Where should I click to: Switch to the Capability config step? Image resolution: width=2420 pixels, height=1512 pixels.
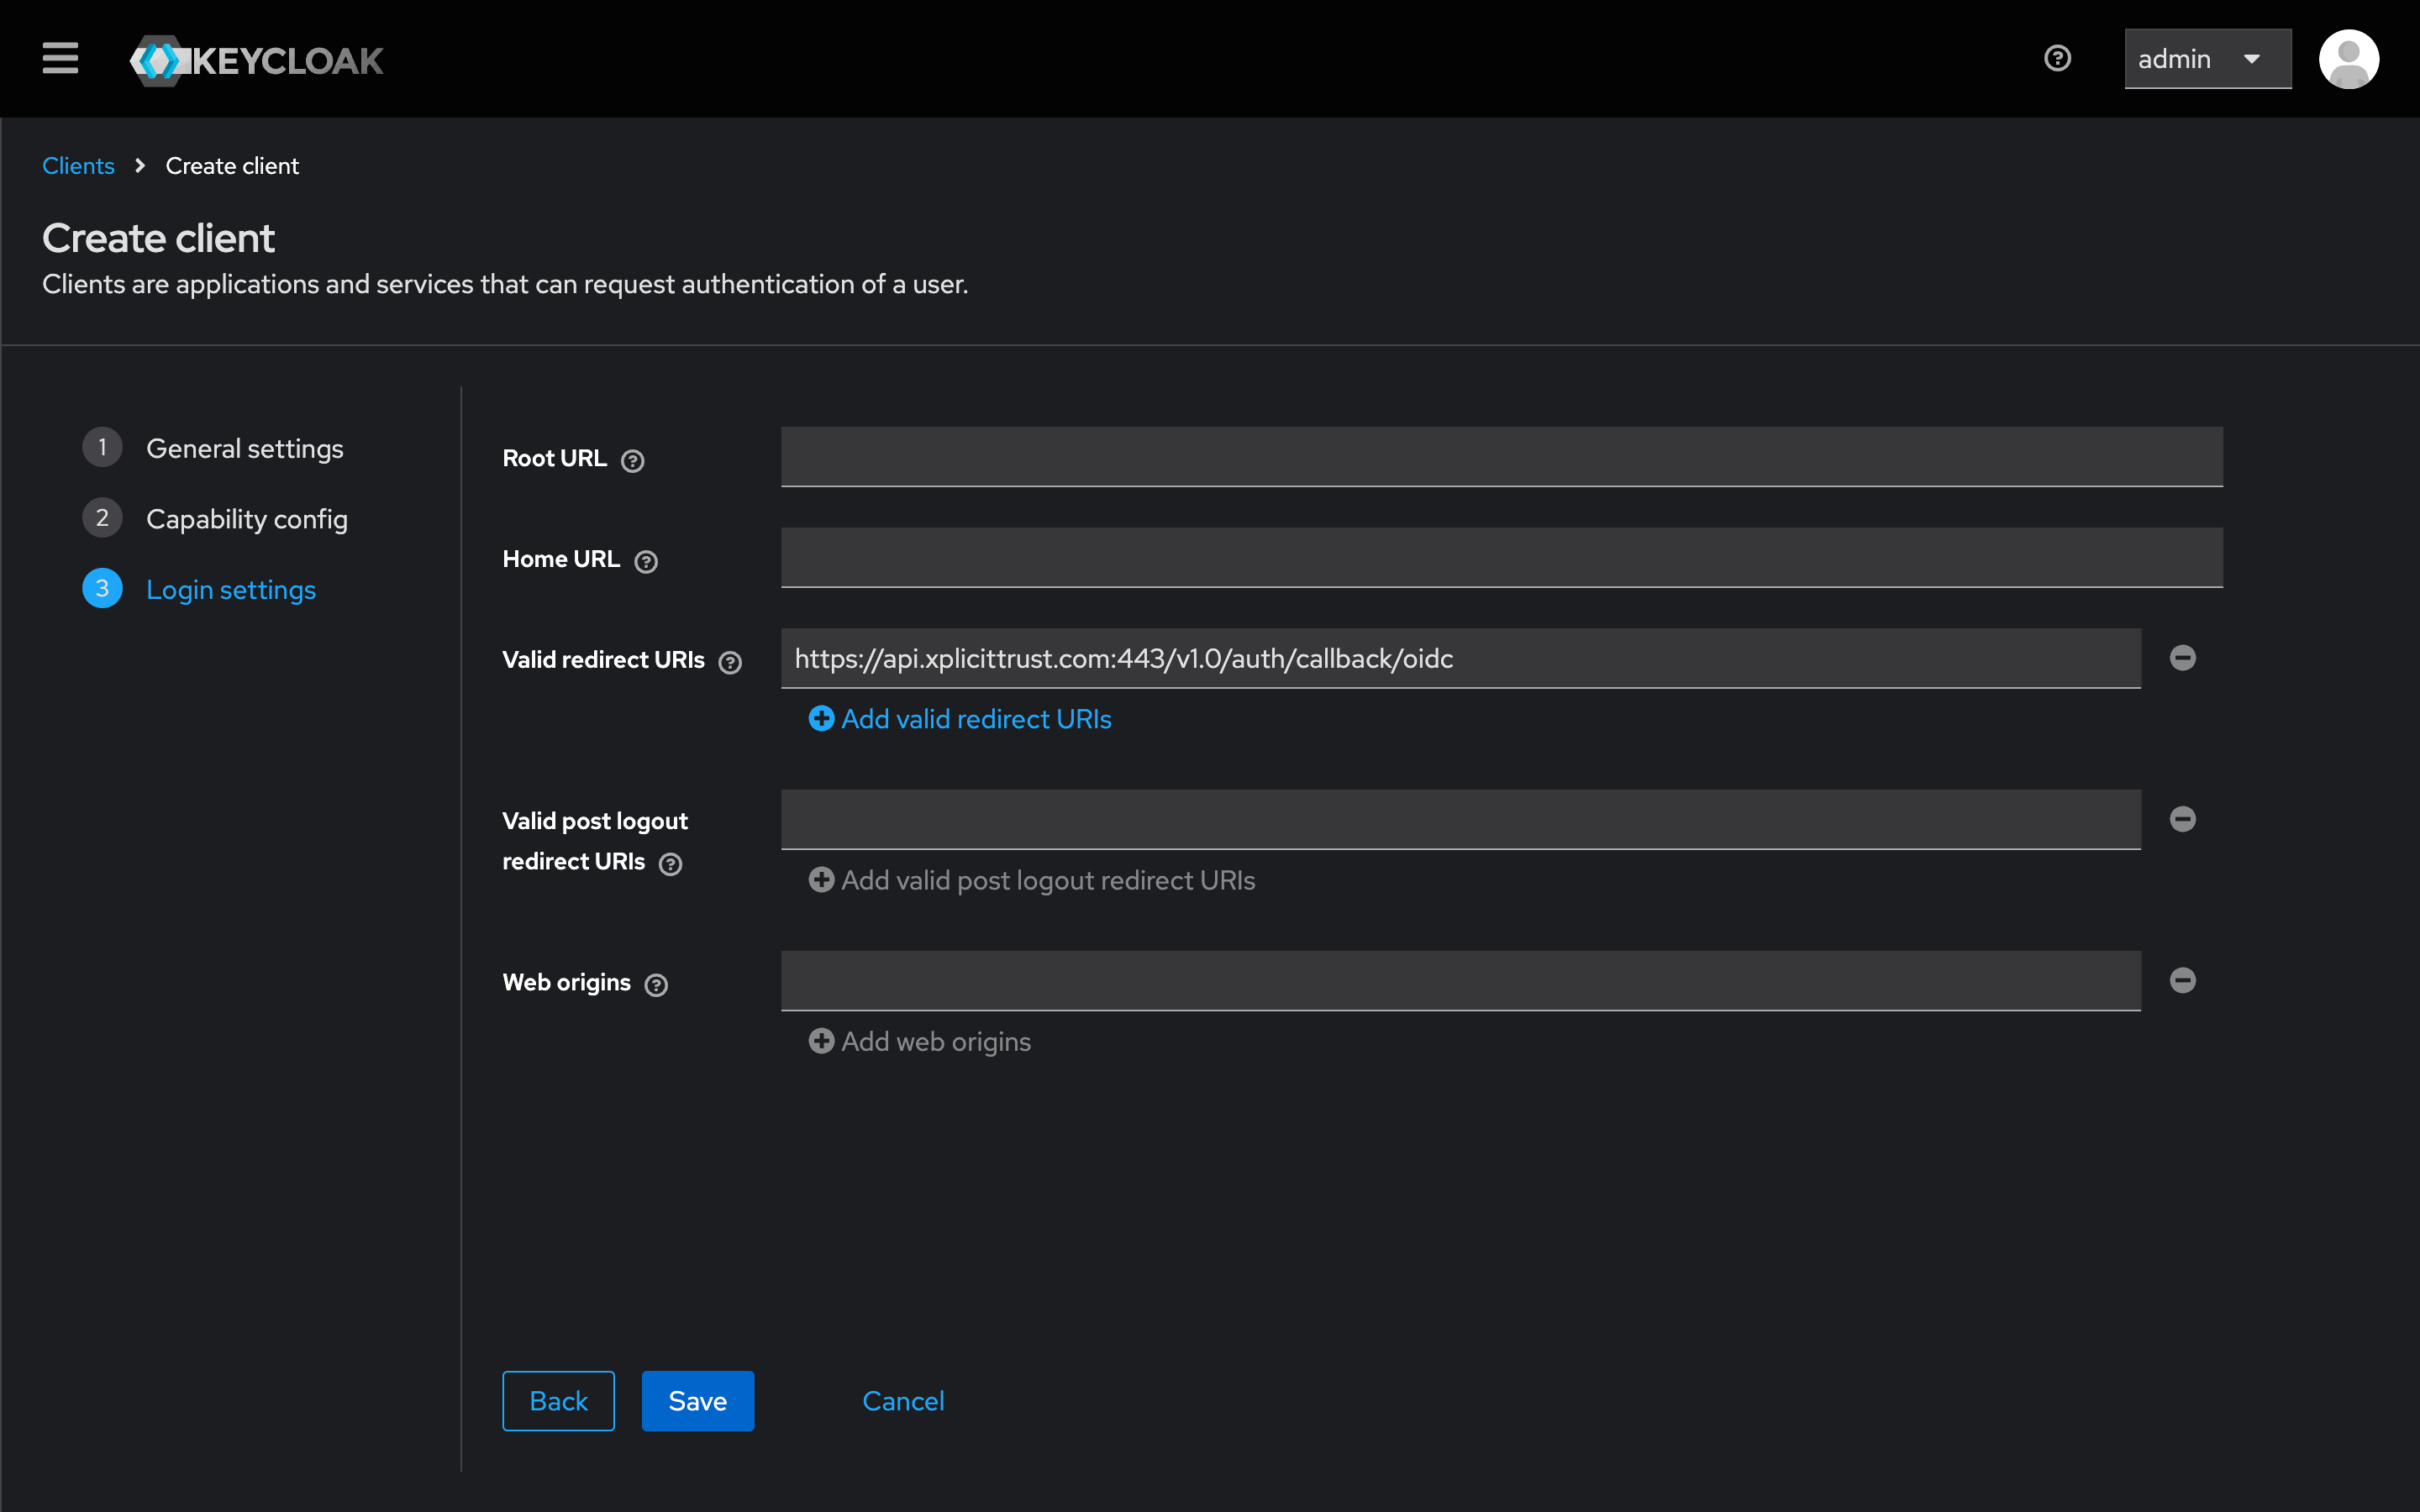pyautogui.click(x=247, y=518)
